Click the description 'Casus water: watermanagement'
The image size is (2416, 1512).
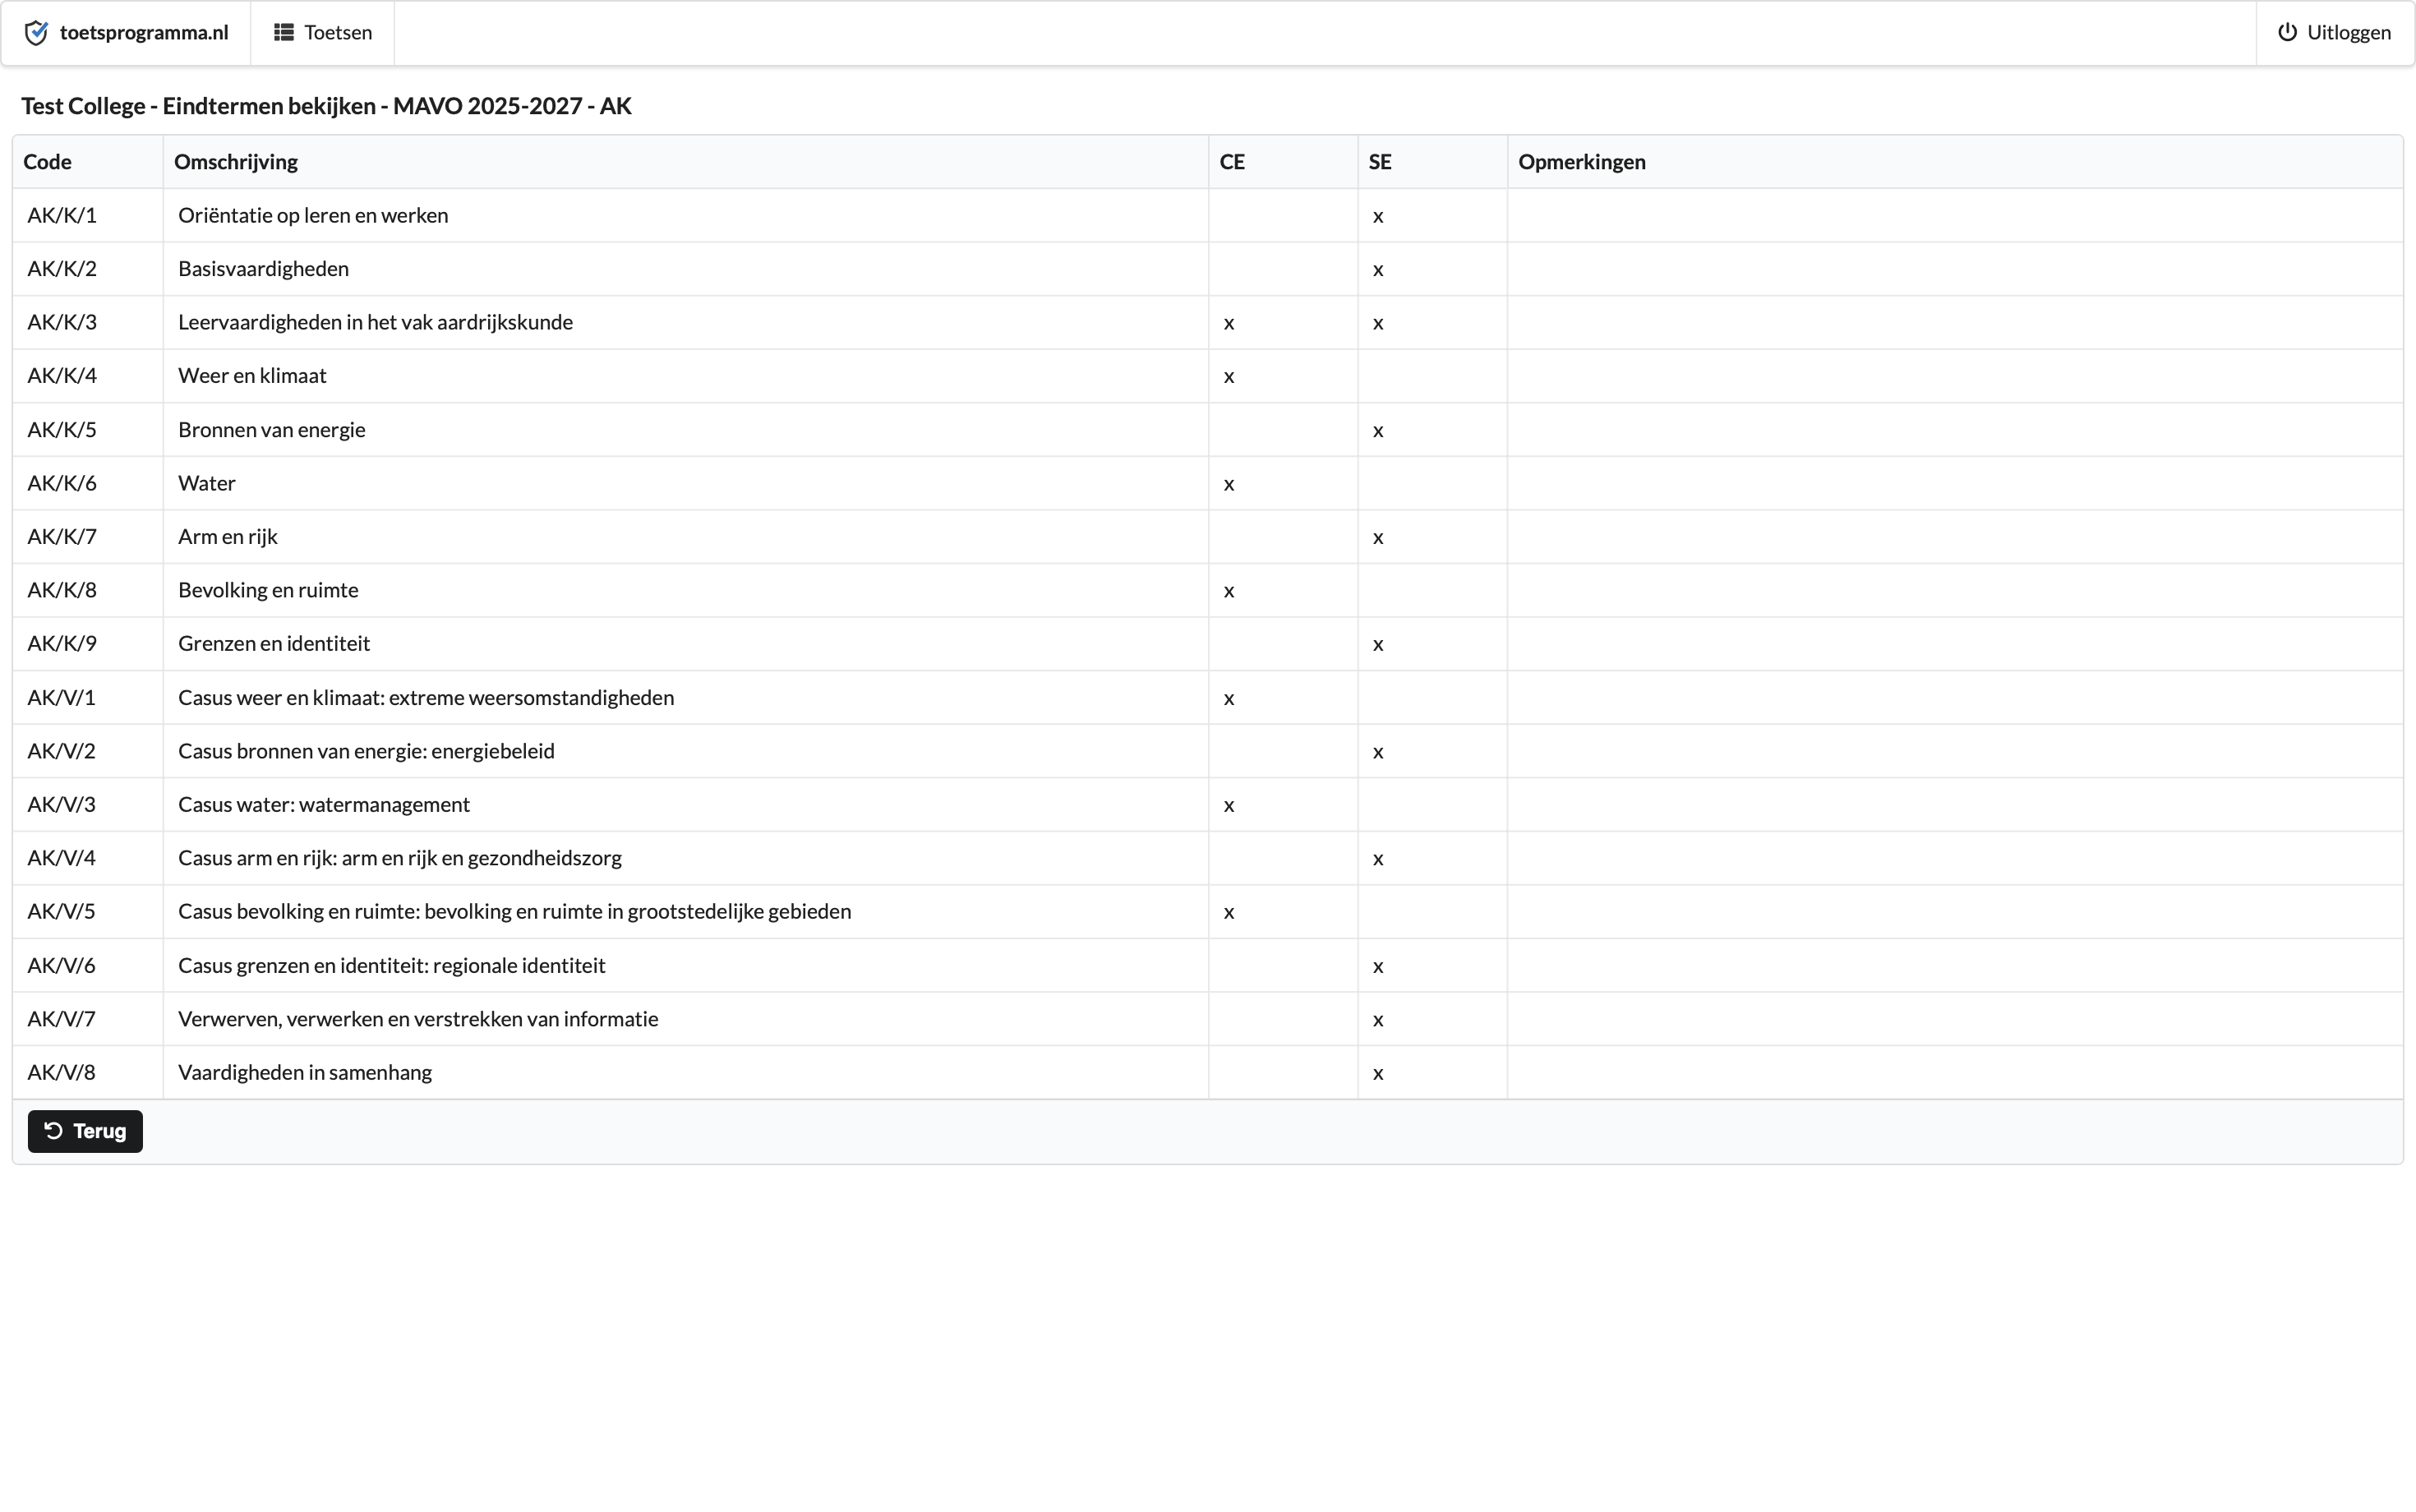(323, 805)
